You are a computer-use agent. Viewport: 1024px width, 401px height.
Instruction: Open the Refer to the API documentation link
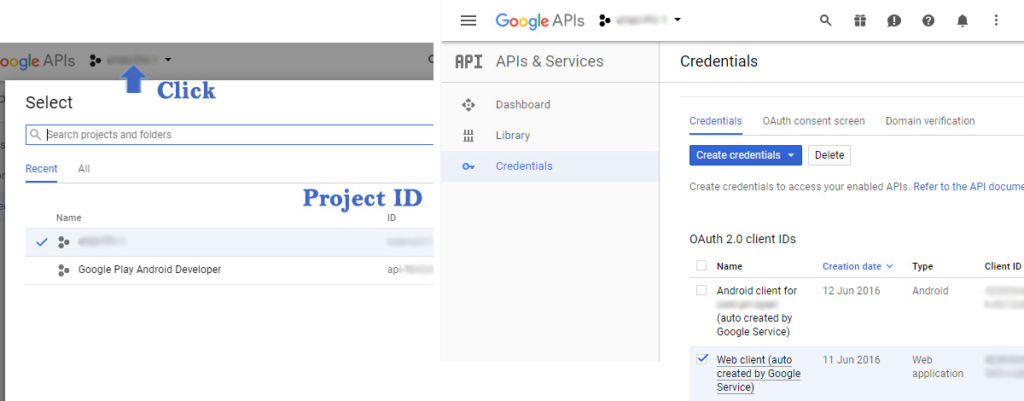(x=968, y=187)
